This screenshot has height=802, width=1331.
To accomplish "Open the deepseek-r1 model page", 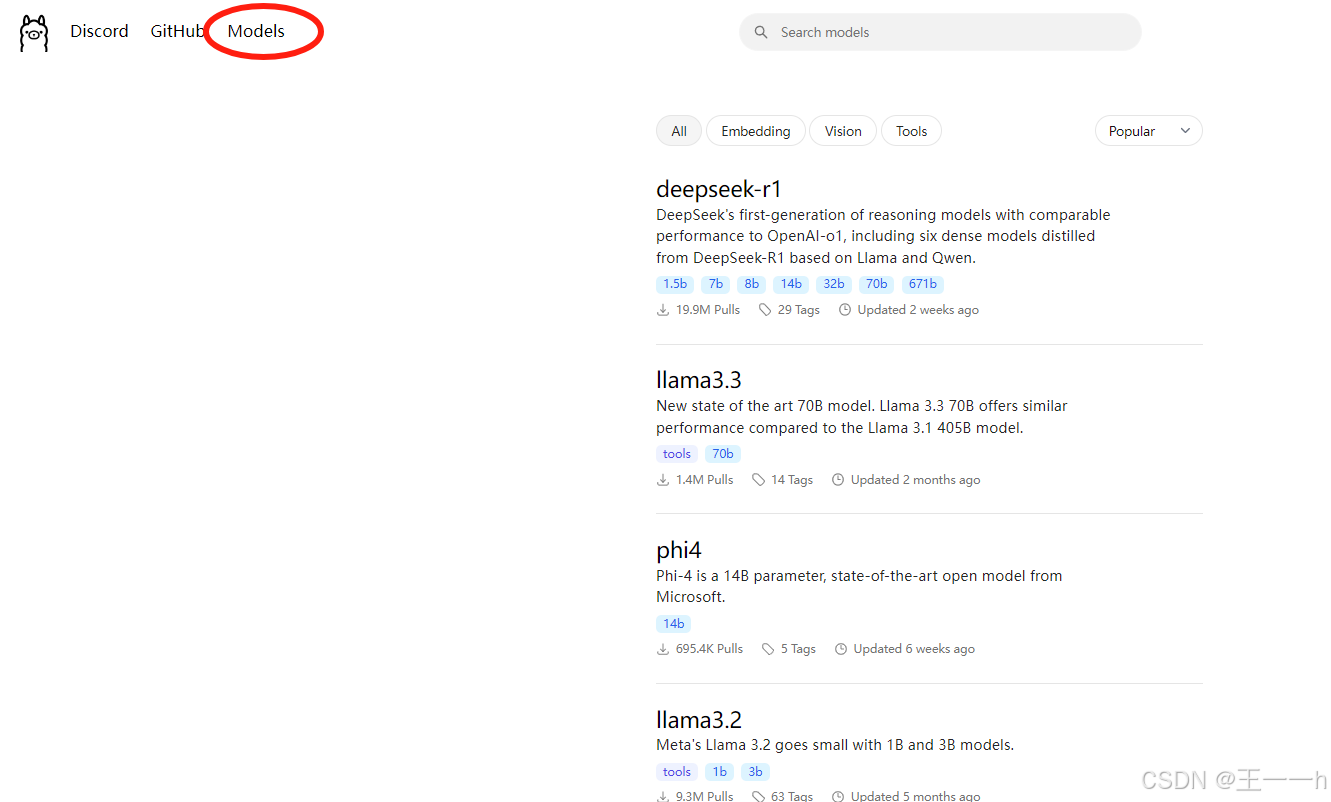I will [x=718, y=189].
